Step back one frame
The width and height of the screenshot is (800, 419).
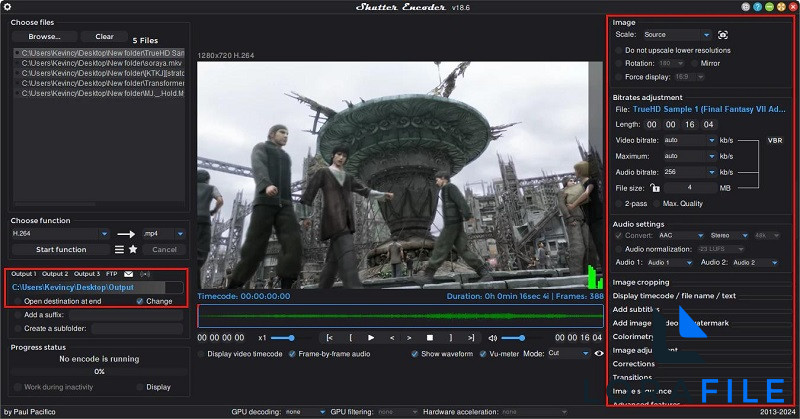[392, 337]
